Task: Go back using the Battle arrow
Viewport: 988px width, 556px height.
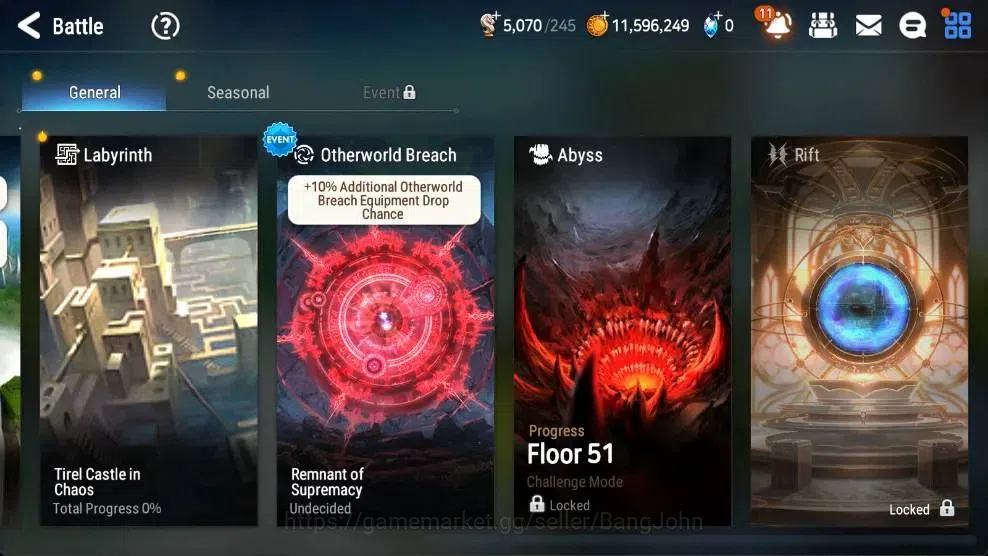Action: click(29, 26)
